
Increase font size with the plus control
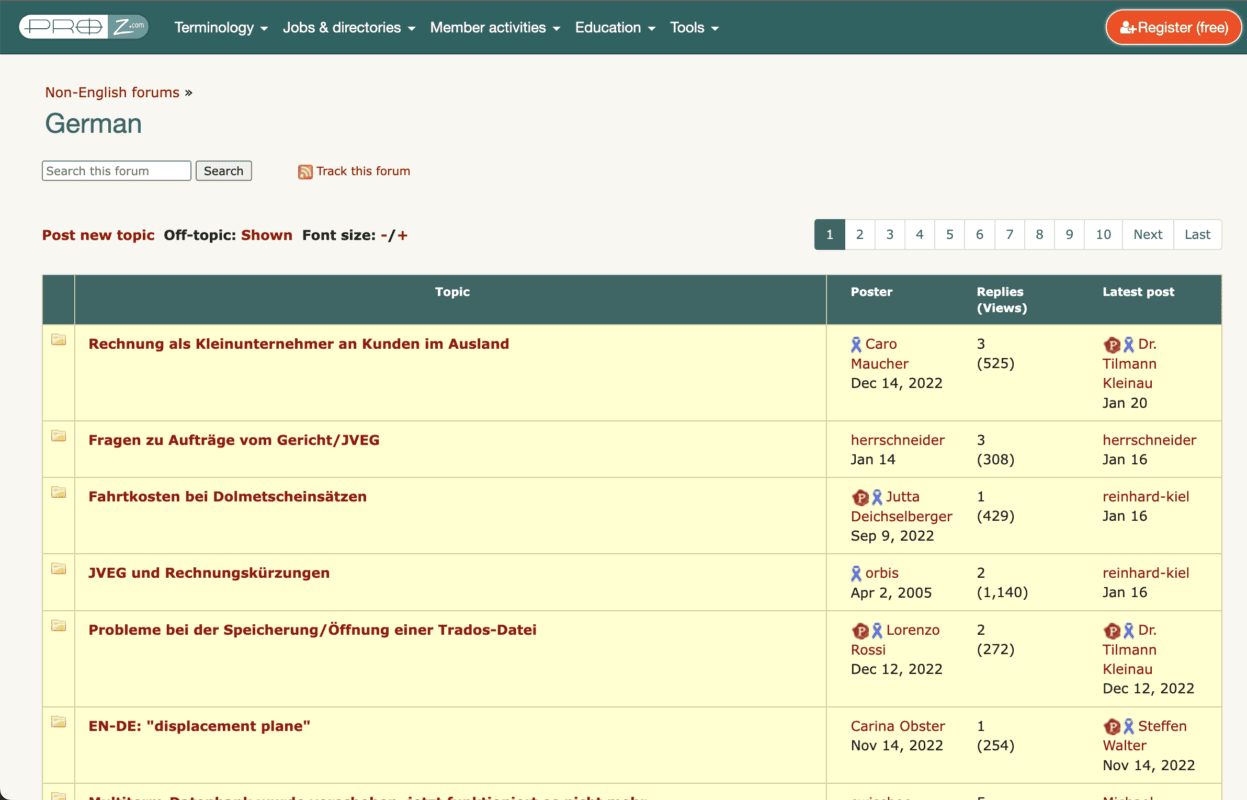pos(403,235)
